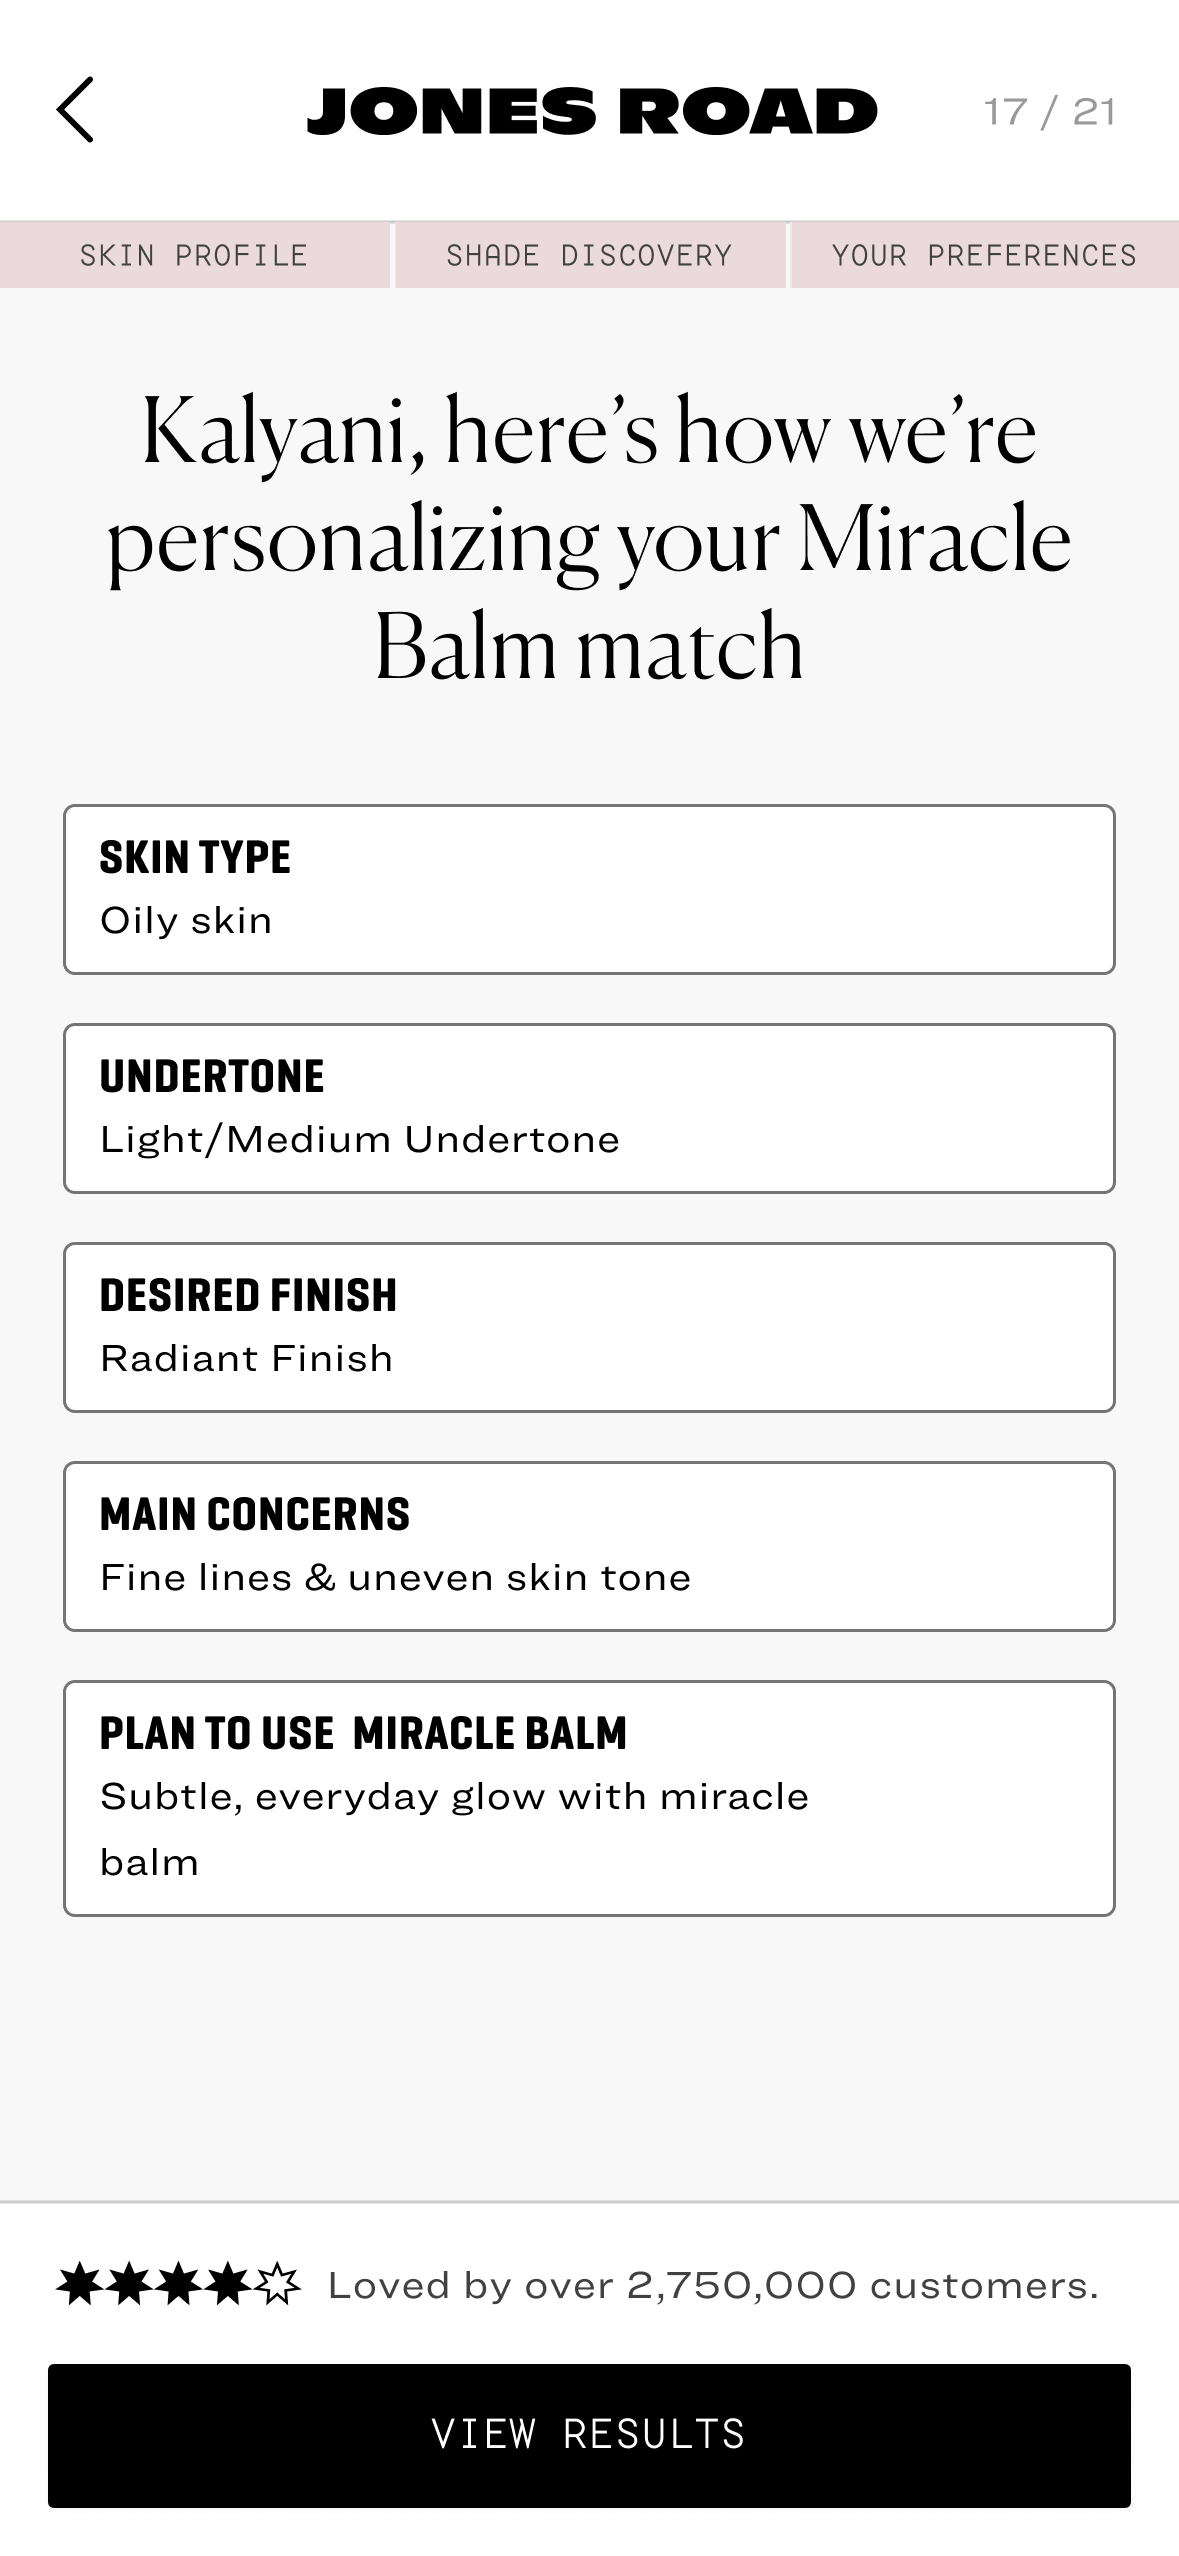
Task: Open the Skin Profile section tab
Action: tap(194, 255)
